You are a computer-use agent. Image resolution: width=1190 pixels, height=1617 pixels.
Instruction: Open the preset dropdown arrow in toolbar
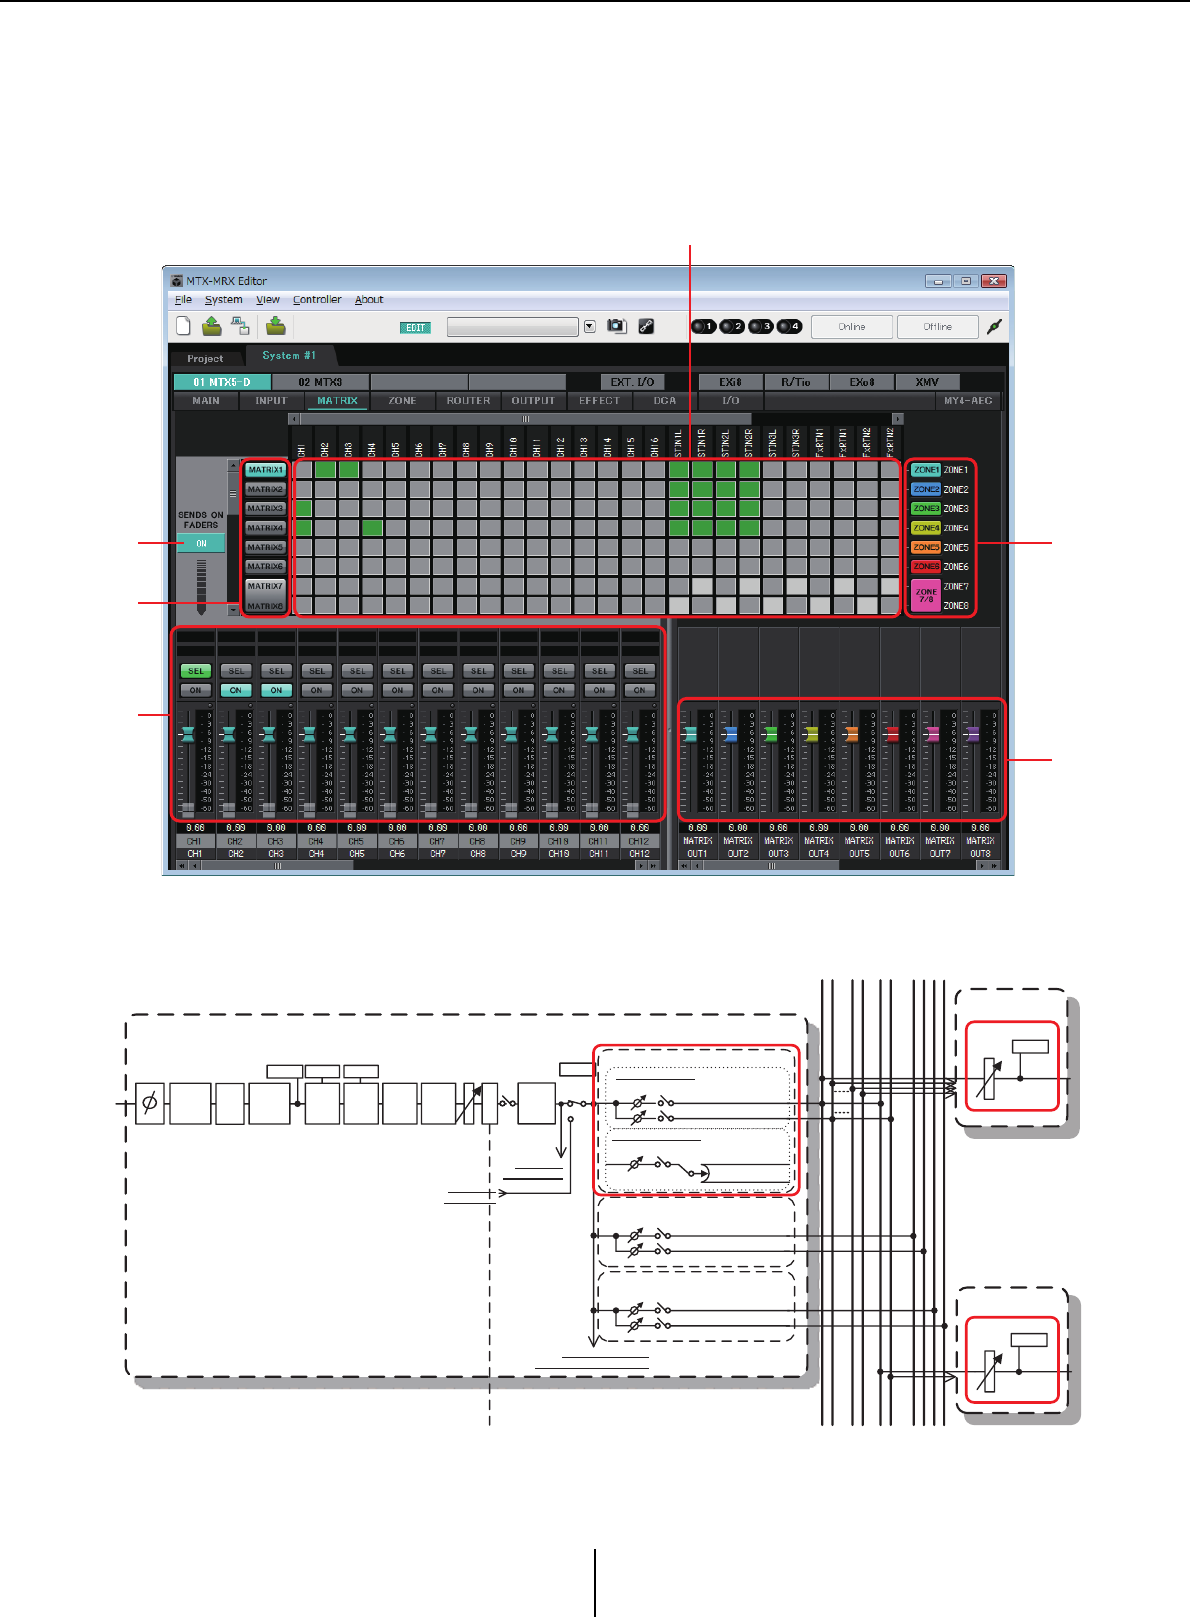[x=590, y=326]
